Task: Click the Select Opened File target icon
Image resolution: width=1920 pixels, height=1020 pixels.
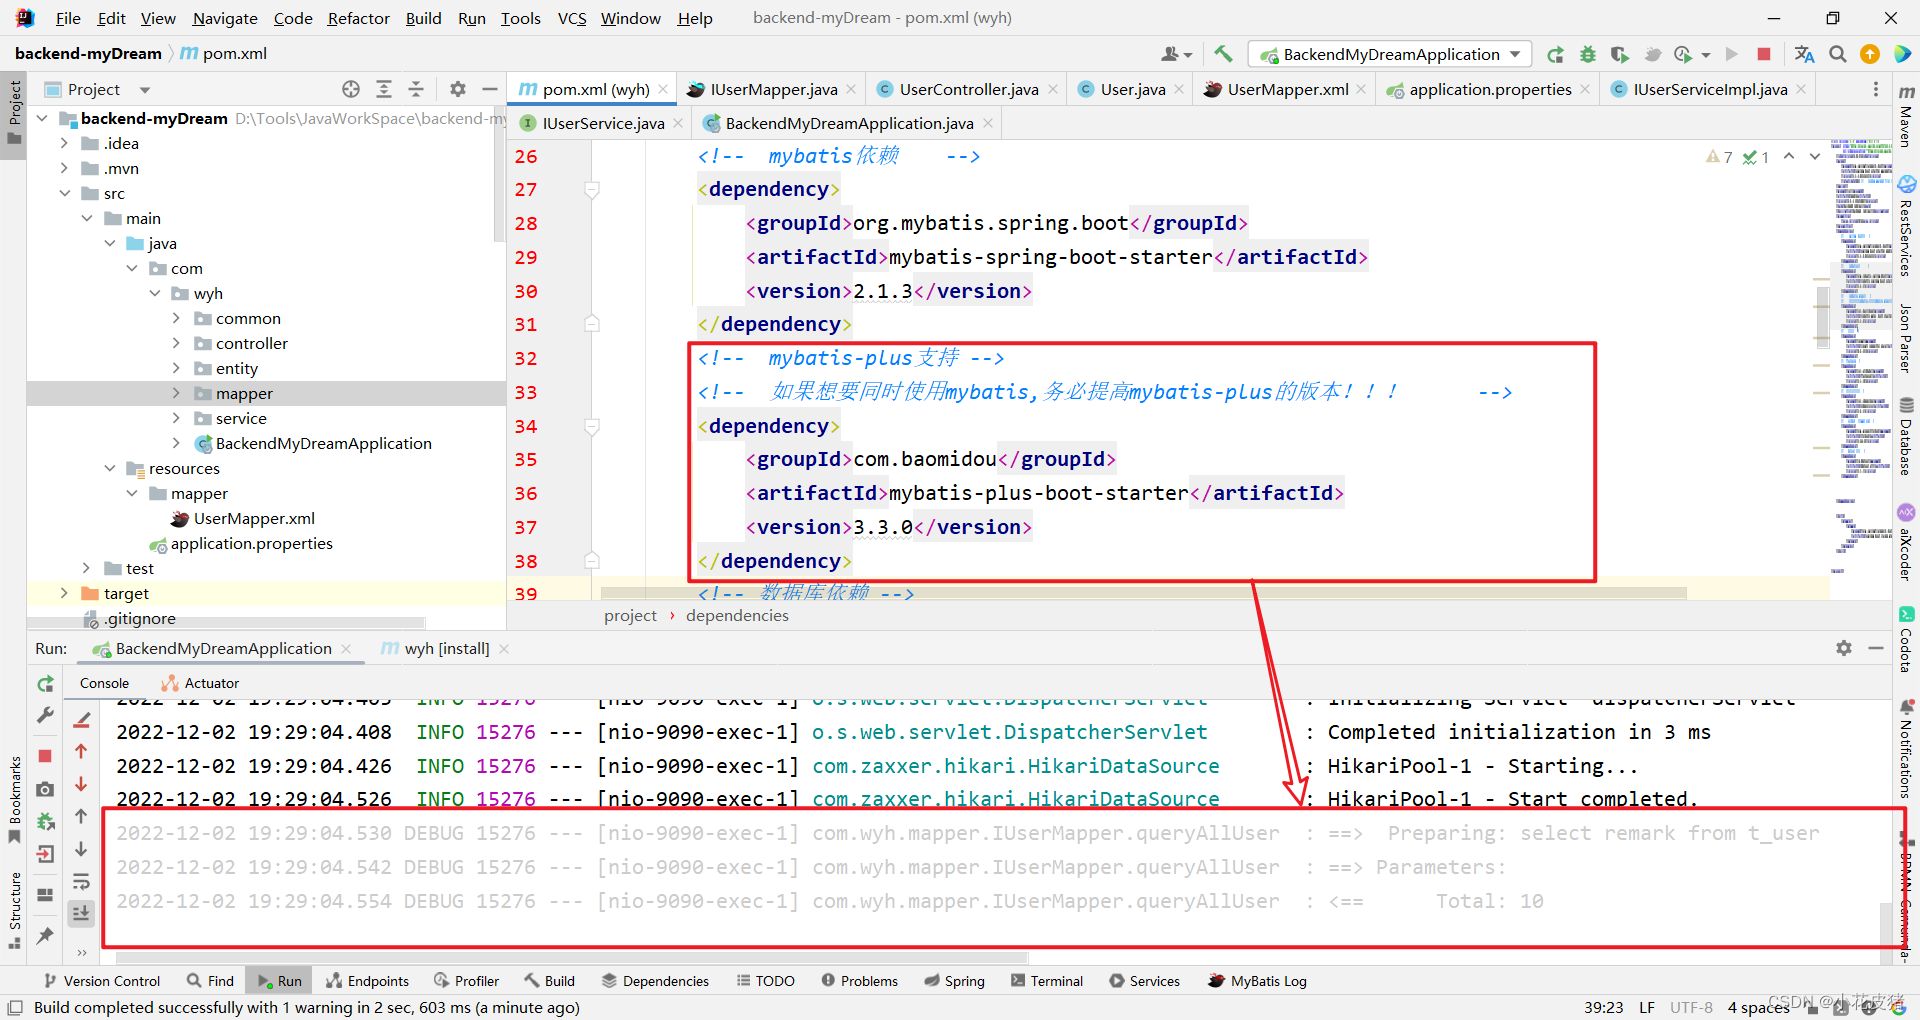Action: [x=351, y=89]
